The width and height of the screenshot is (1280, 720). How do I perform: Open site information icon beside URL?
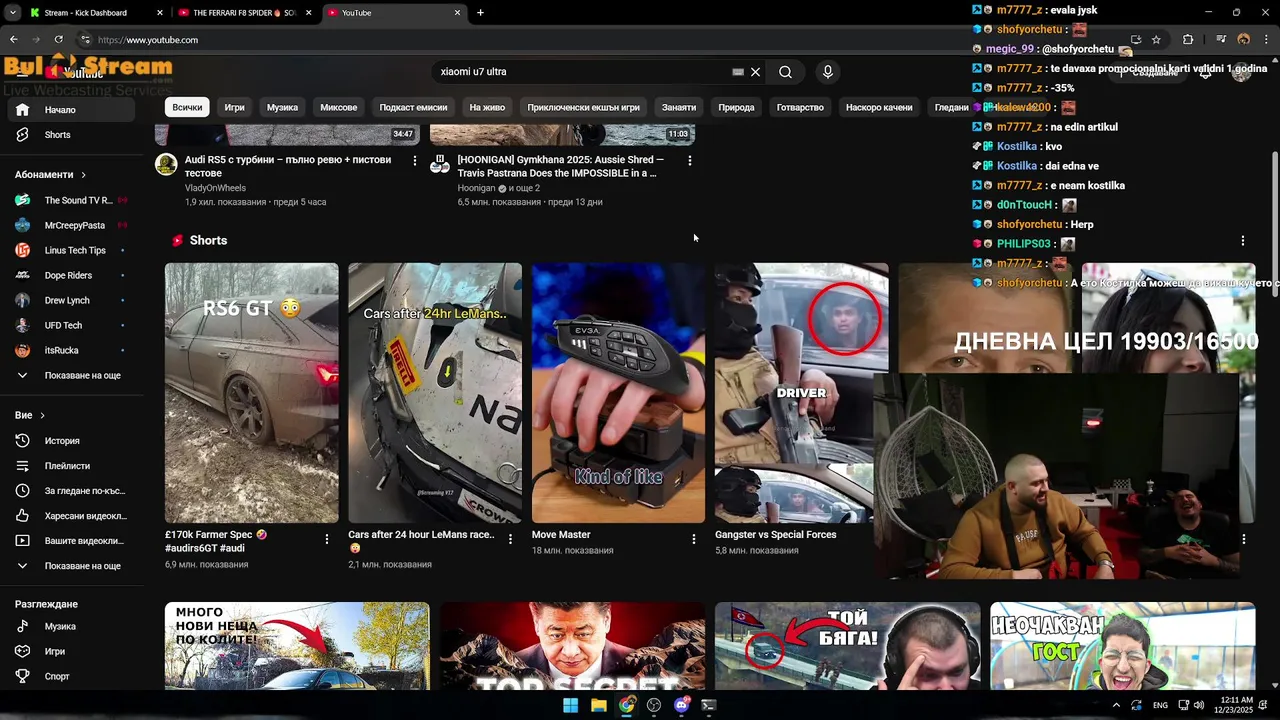85,40
